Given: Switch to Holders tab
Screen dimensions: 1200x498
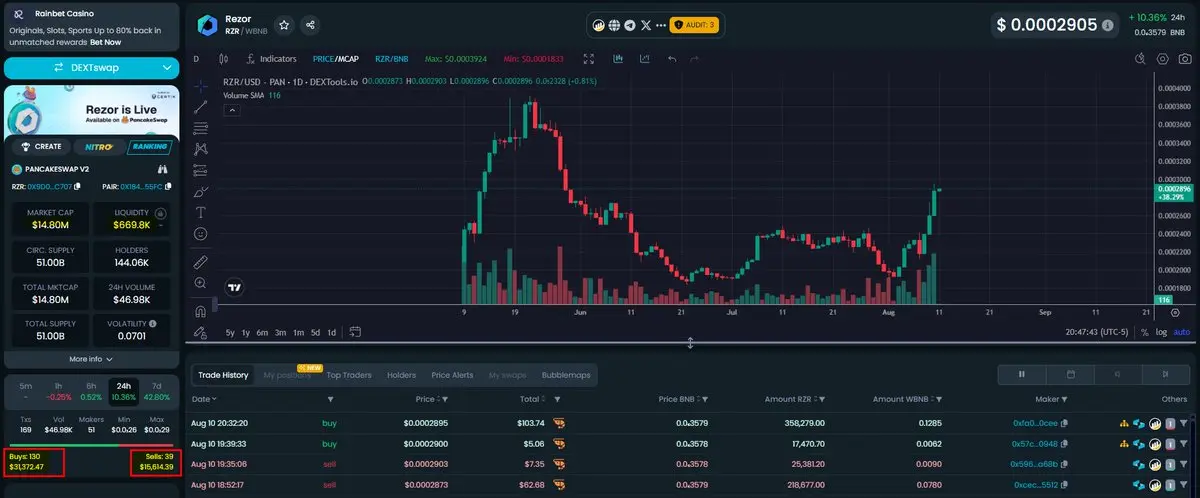Looking at the screenshot, I should coord(401,375).
